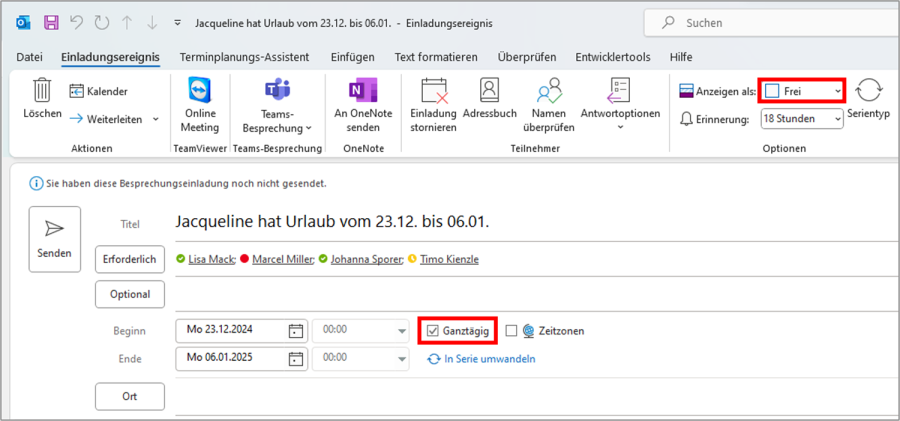
Task: Open the calendar picker for Ende date
Action: (295, 358)
